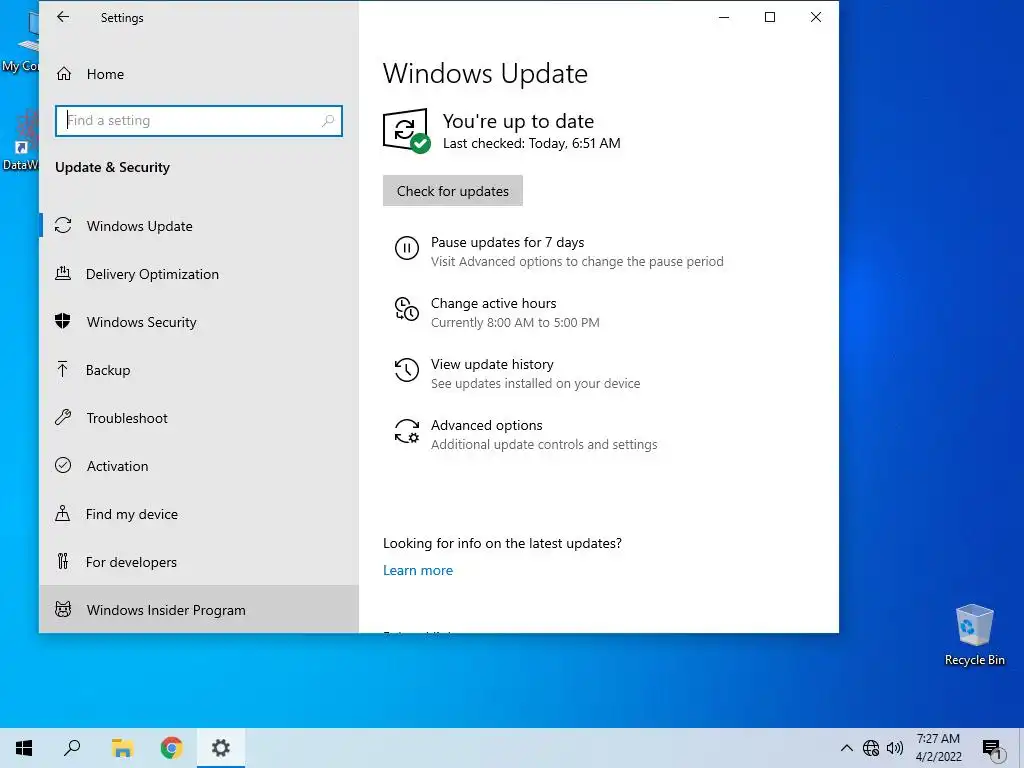Click the 'Windows Update' page title
Viewport: 1024px width, 768px height.
485,73
